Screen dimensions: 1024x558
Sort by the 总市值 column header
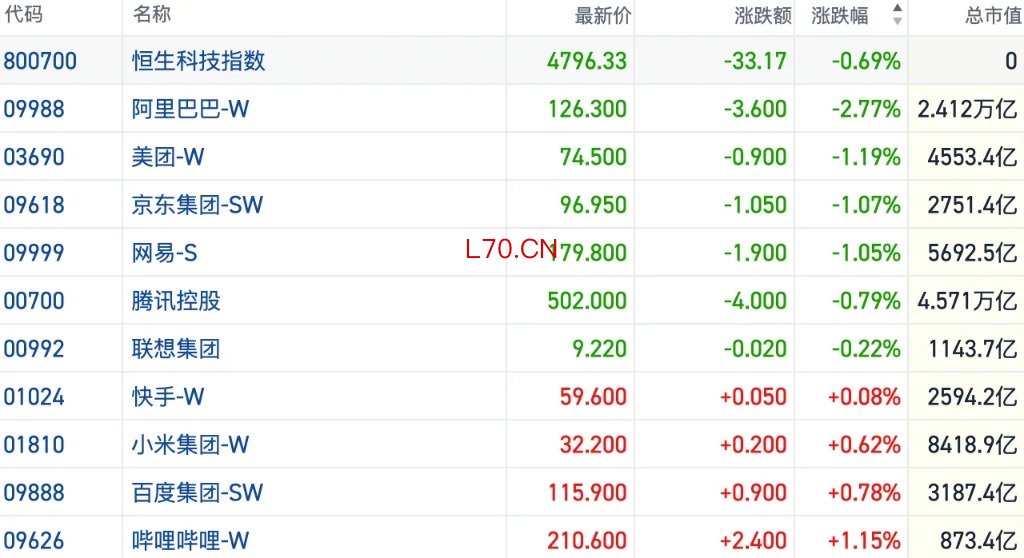pyautogui.click(x=994, y=15)
